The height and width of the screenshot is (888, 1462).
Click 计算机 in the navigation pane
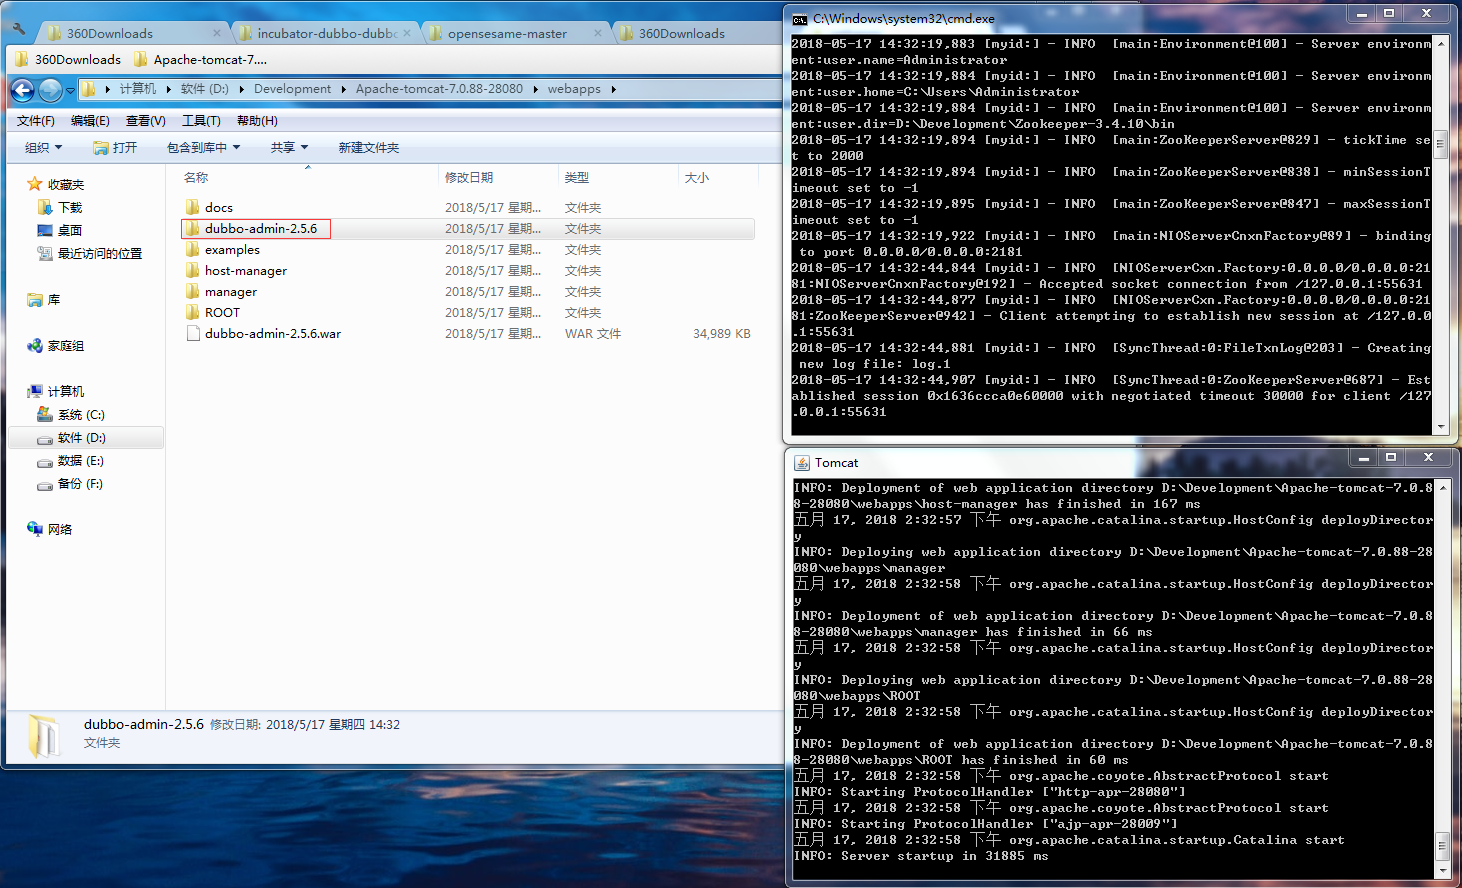66,392
